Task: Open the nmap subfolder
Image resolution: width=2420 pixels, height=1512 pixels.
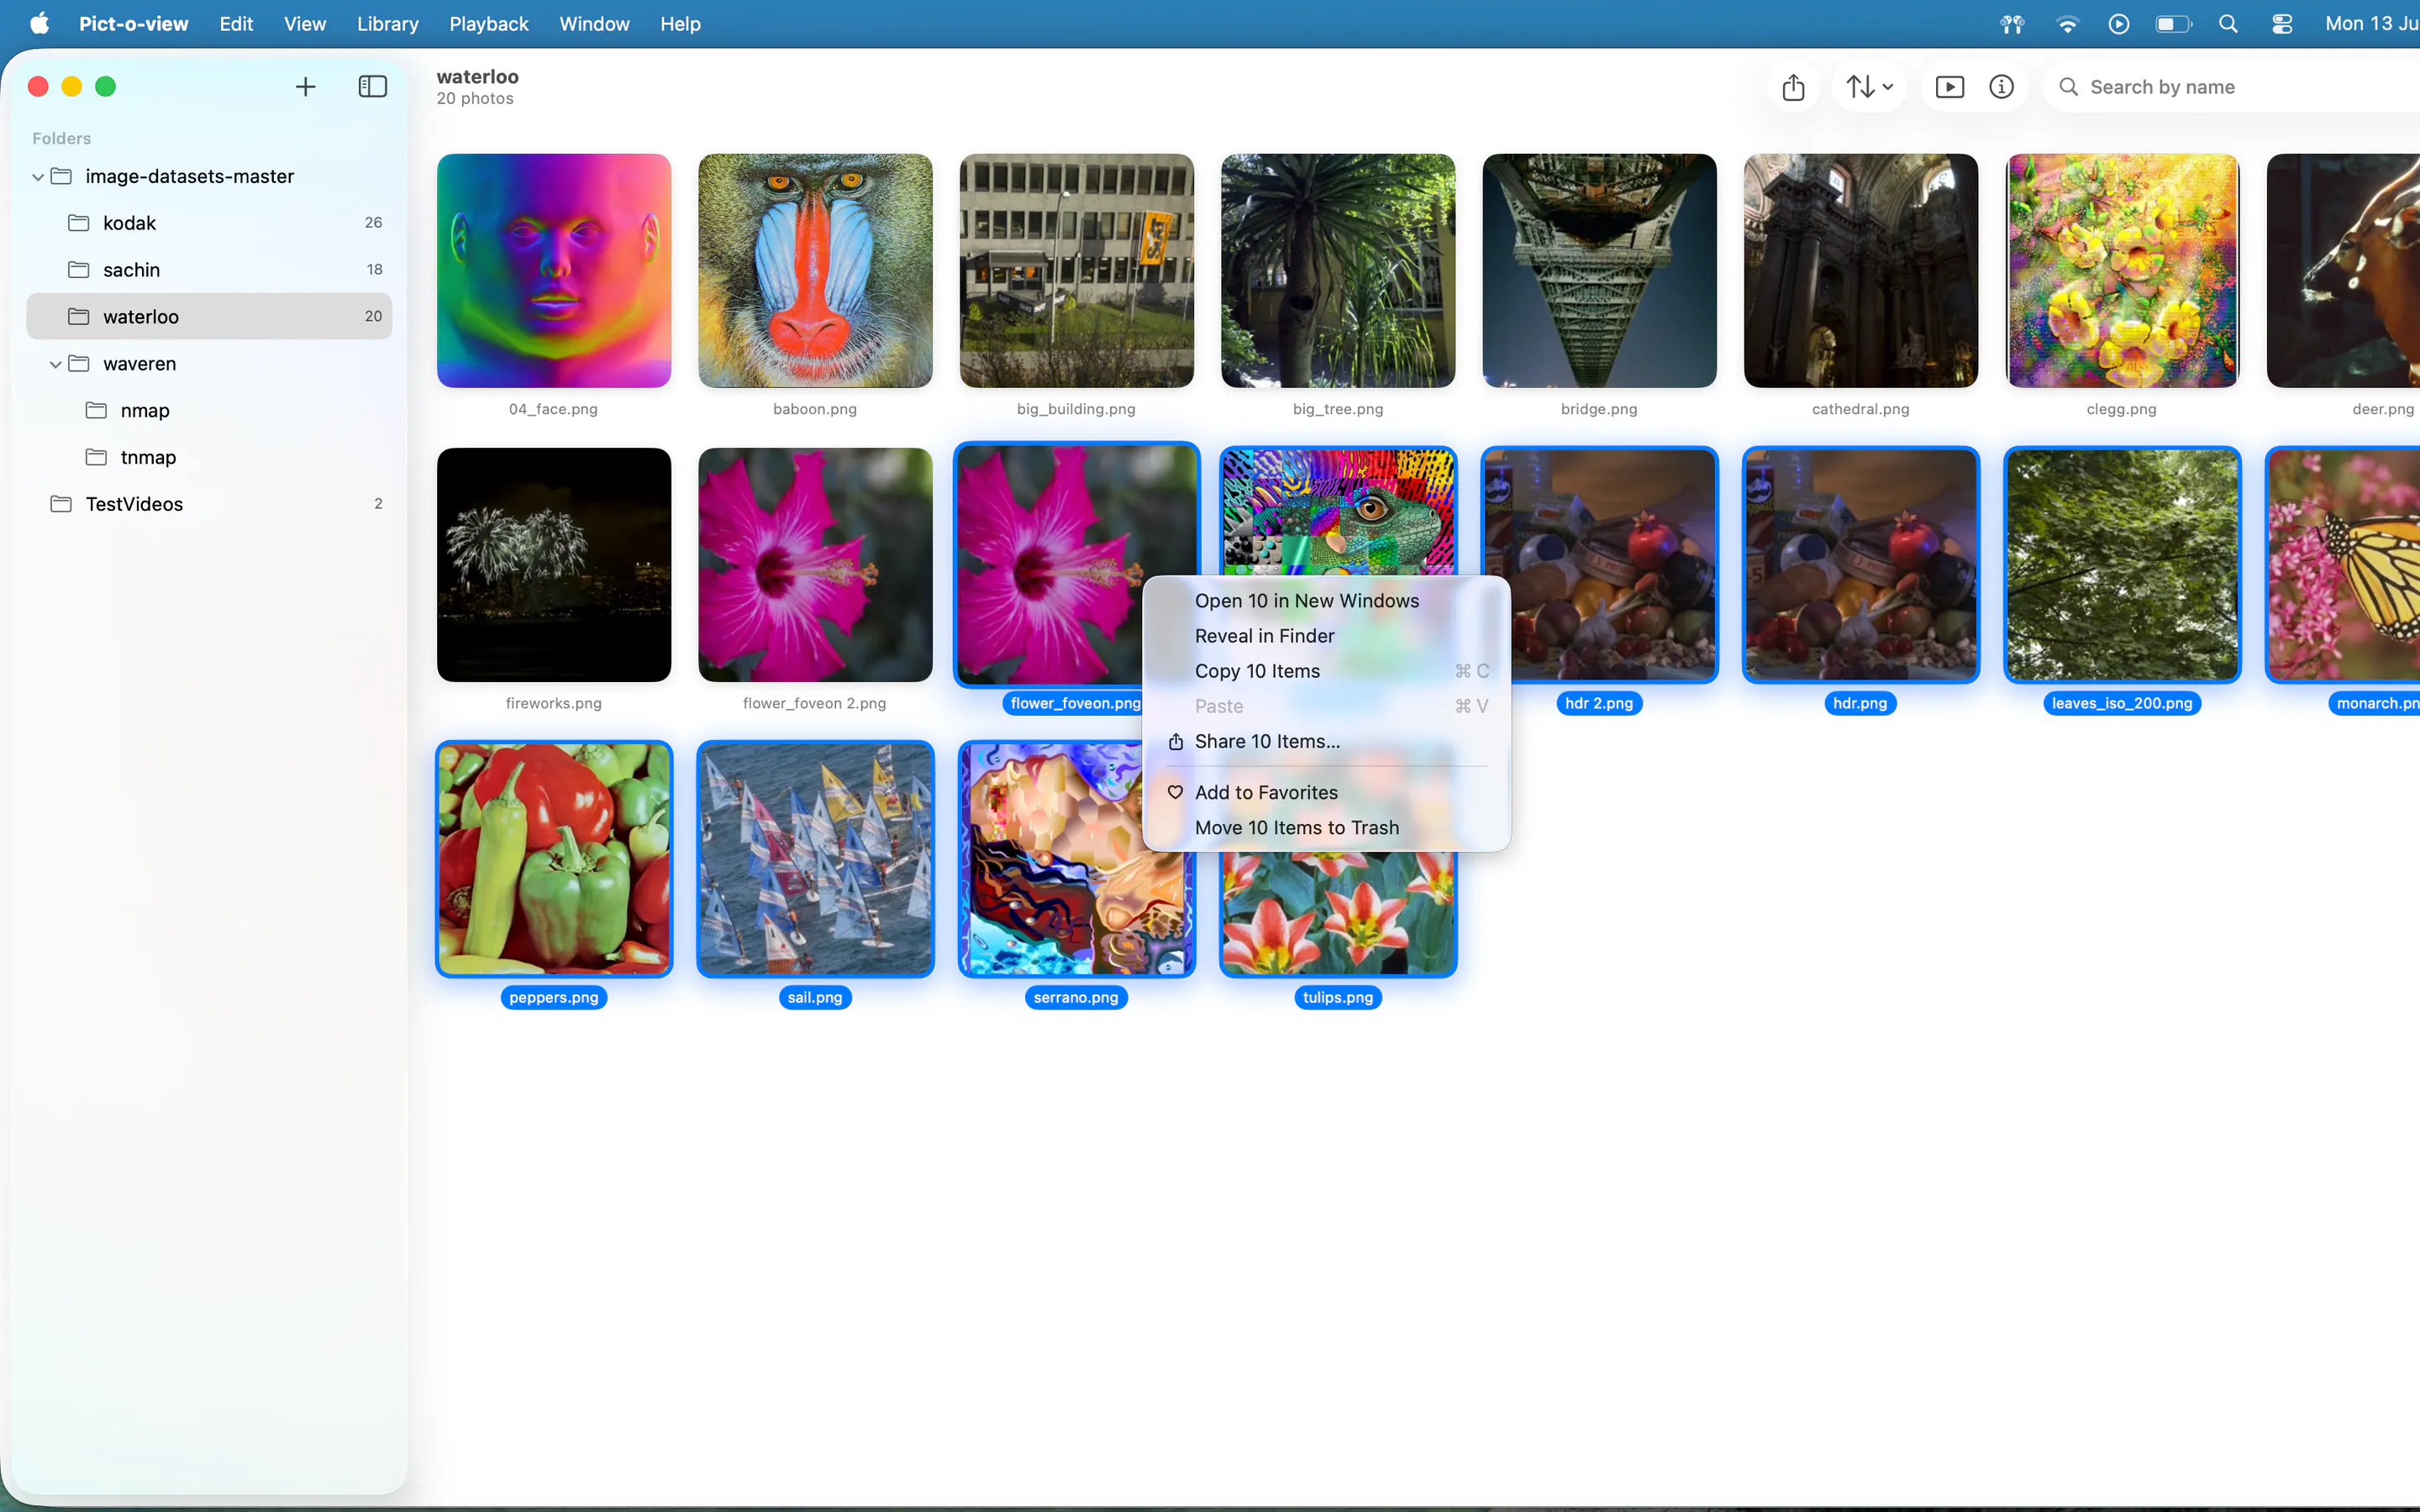Action: (209, 411)
